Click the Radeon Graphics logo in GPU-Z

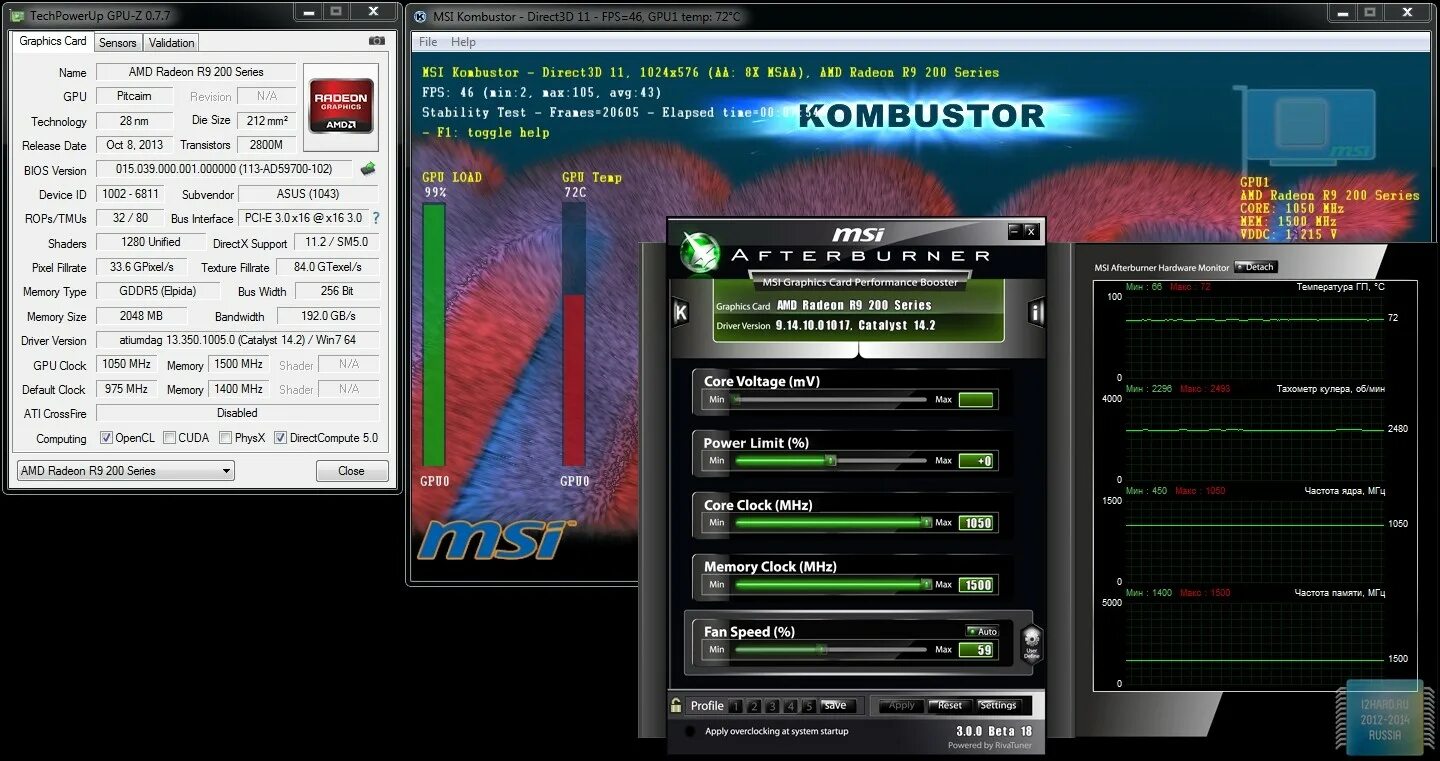coord(341,107)
